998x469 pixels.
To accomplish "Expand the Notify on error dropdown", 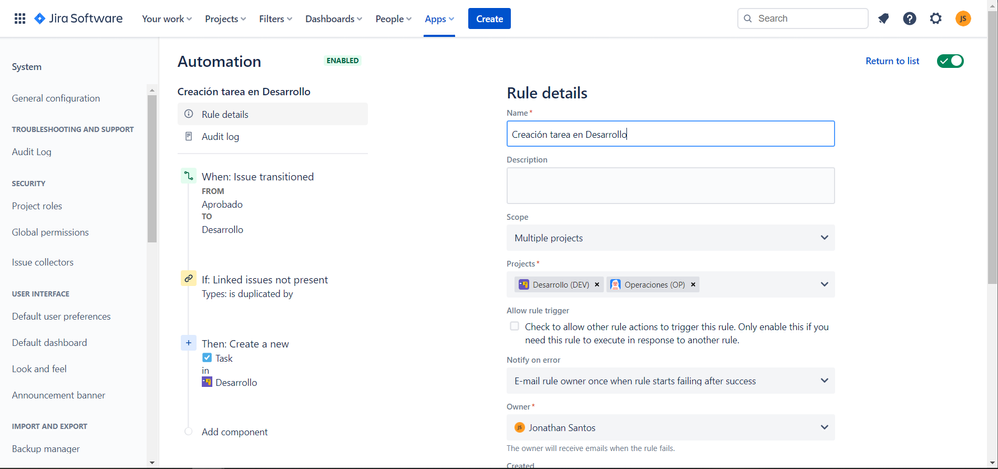I will (x=670, y=381).
